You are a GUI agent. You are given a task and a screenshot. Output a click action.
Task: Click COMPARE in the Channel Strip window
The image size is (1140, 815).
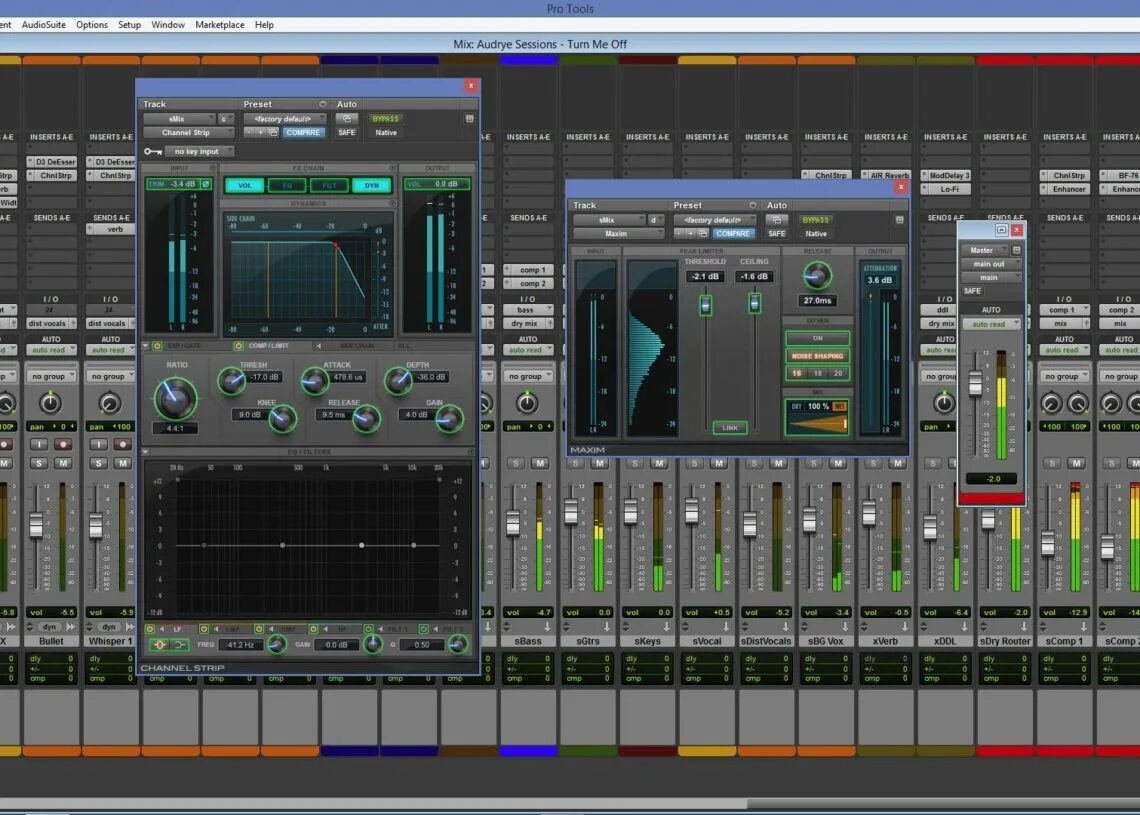(303, 132)
